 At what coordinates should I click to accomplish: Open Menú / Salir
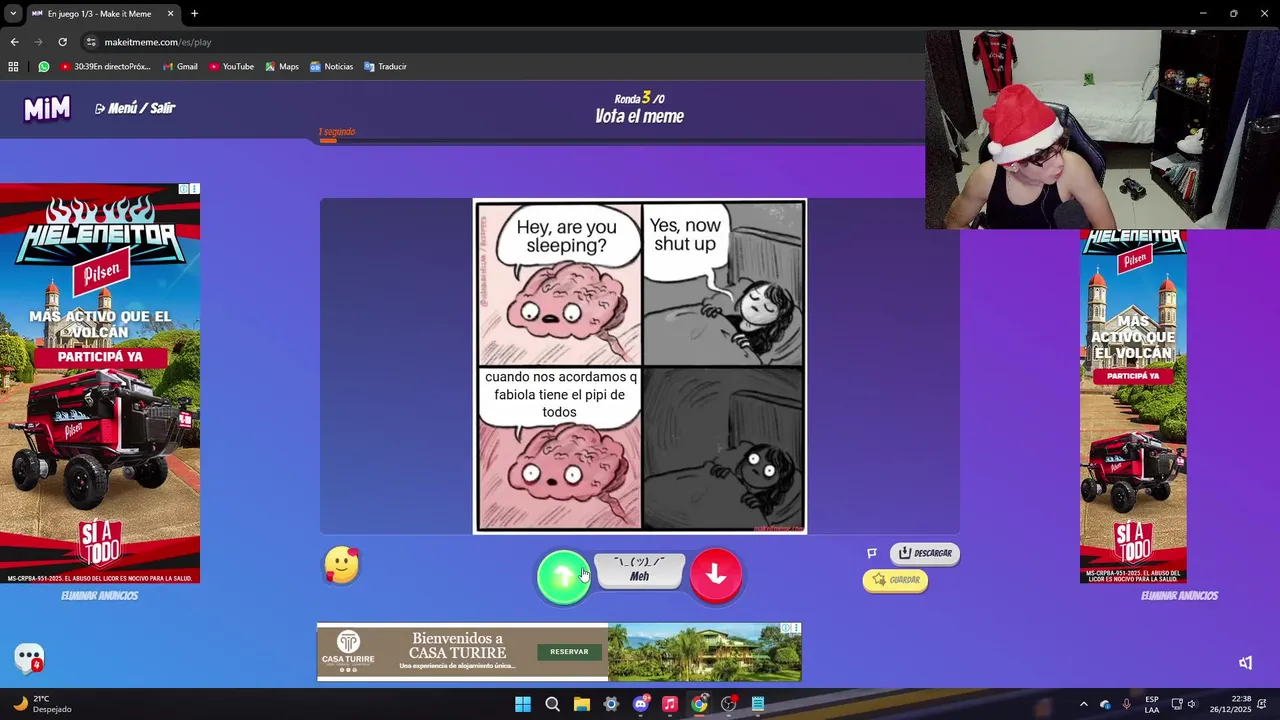[x=135, y=108]
